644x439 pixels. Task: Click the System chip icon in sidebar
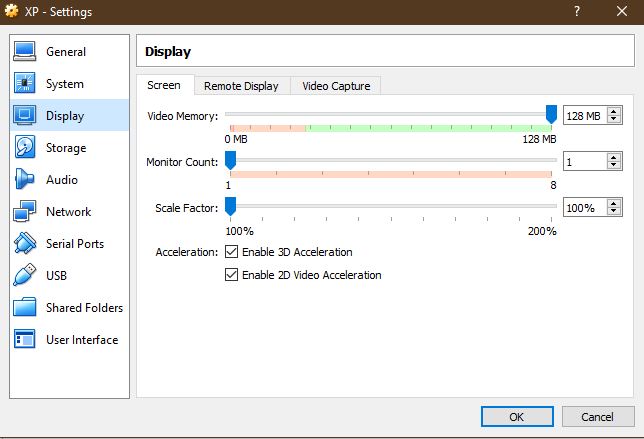pyautogui.click(x=25, y=83)
